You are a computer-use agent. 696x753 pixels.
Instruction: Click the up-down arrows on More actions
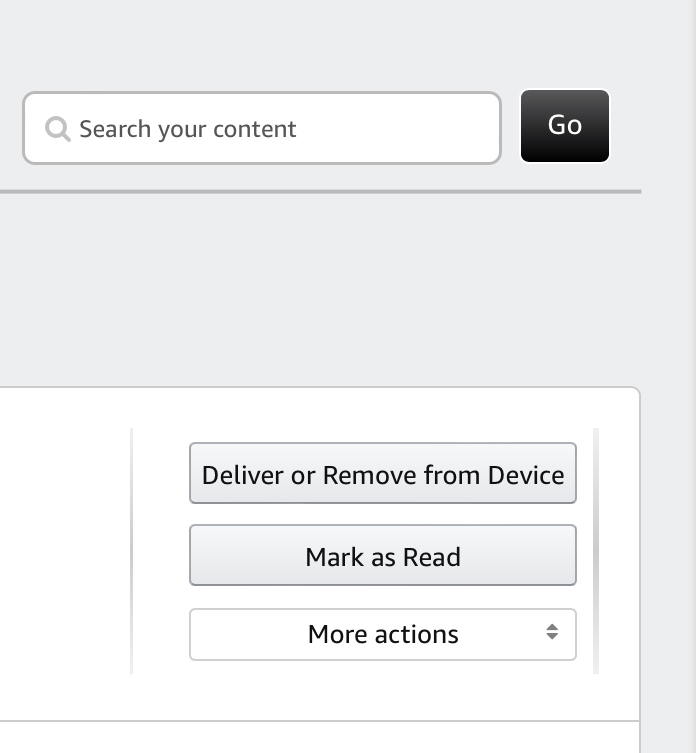(552, 632)
